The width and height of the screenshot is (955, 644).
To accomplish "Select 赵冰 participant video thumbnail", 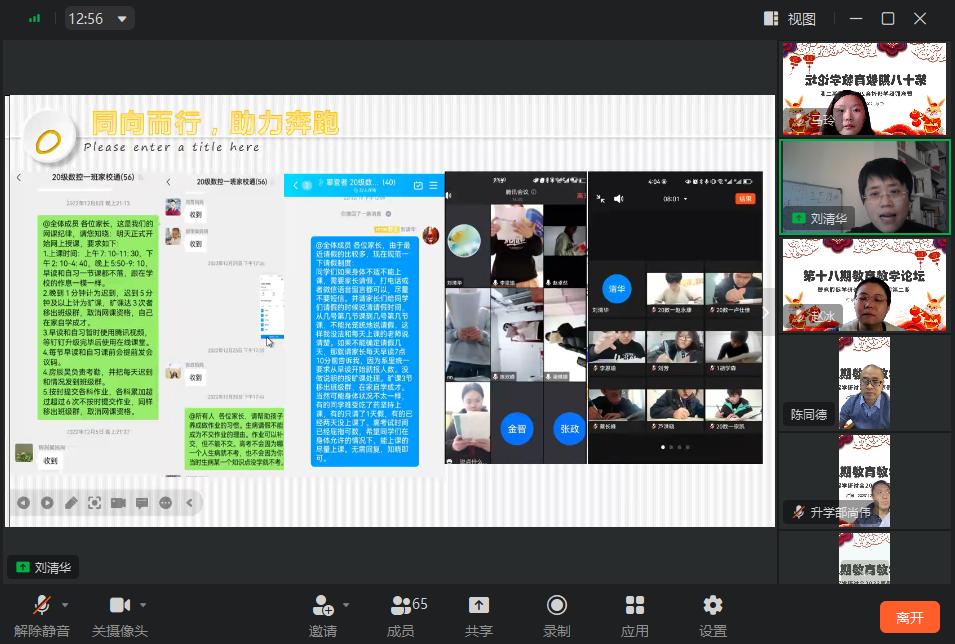I will (x=864, y=285).
